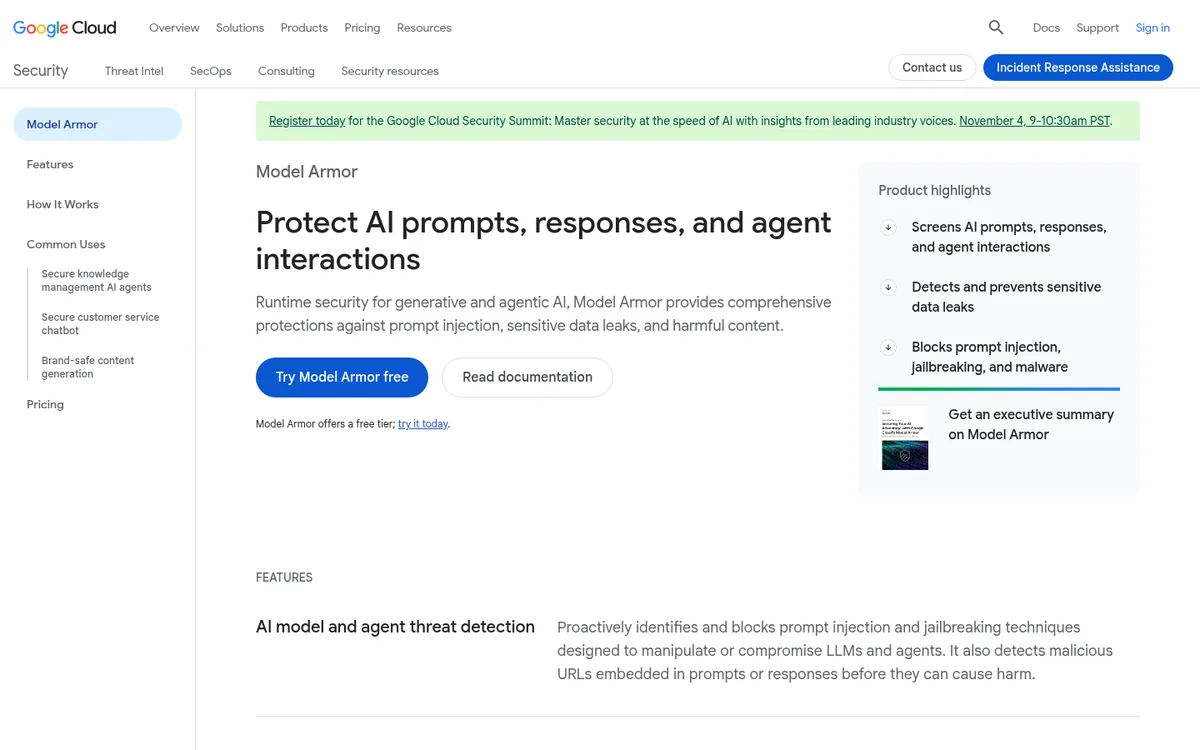Image resolution: width=1200 pixels, height=750 pixels.
Task: Open Secure customer service chatbot item
Action: point(100,324)
